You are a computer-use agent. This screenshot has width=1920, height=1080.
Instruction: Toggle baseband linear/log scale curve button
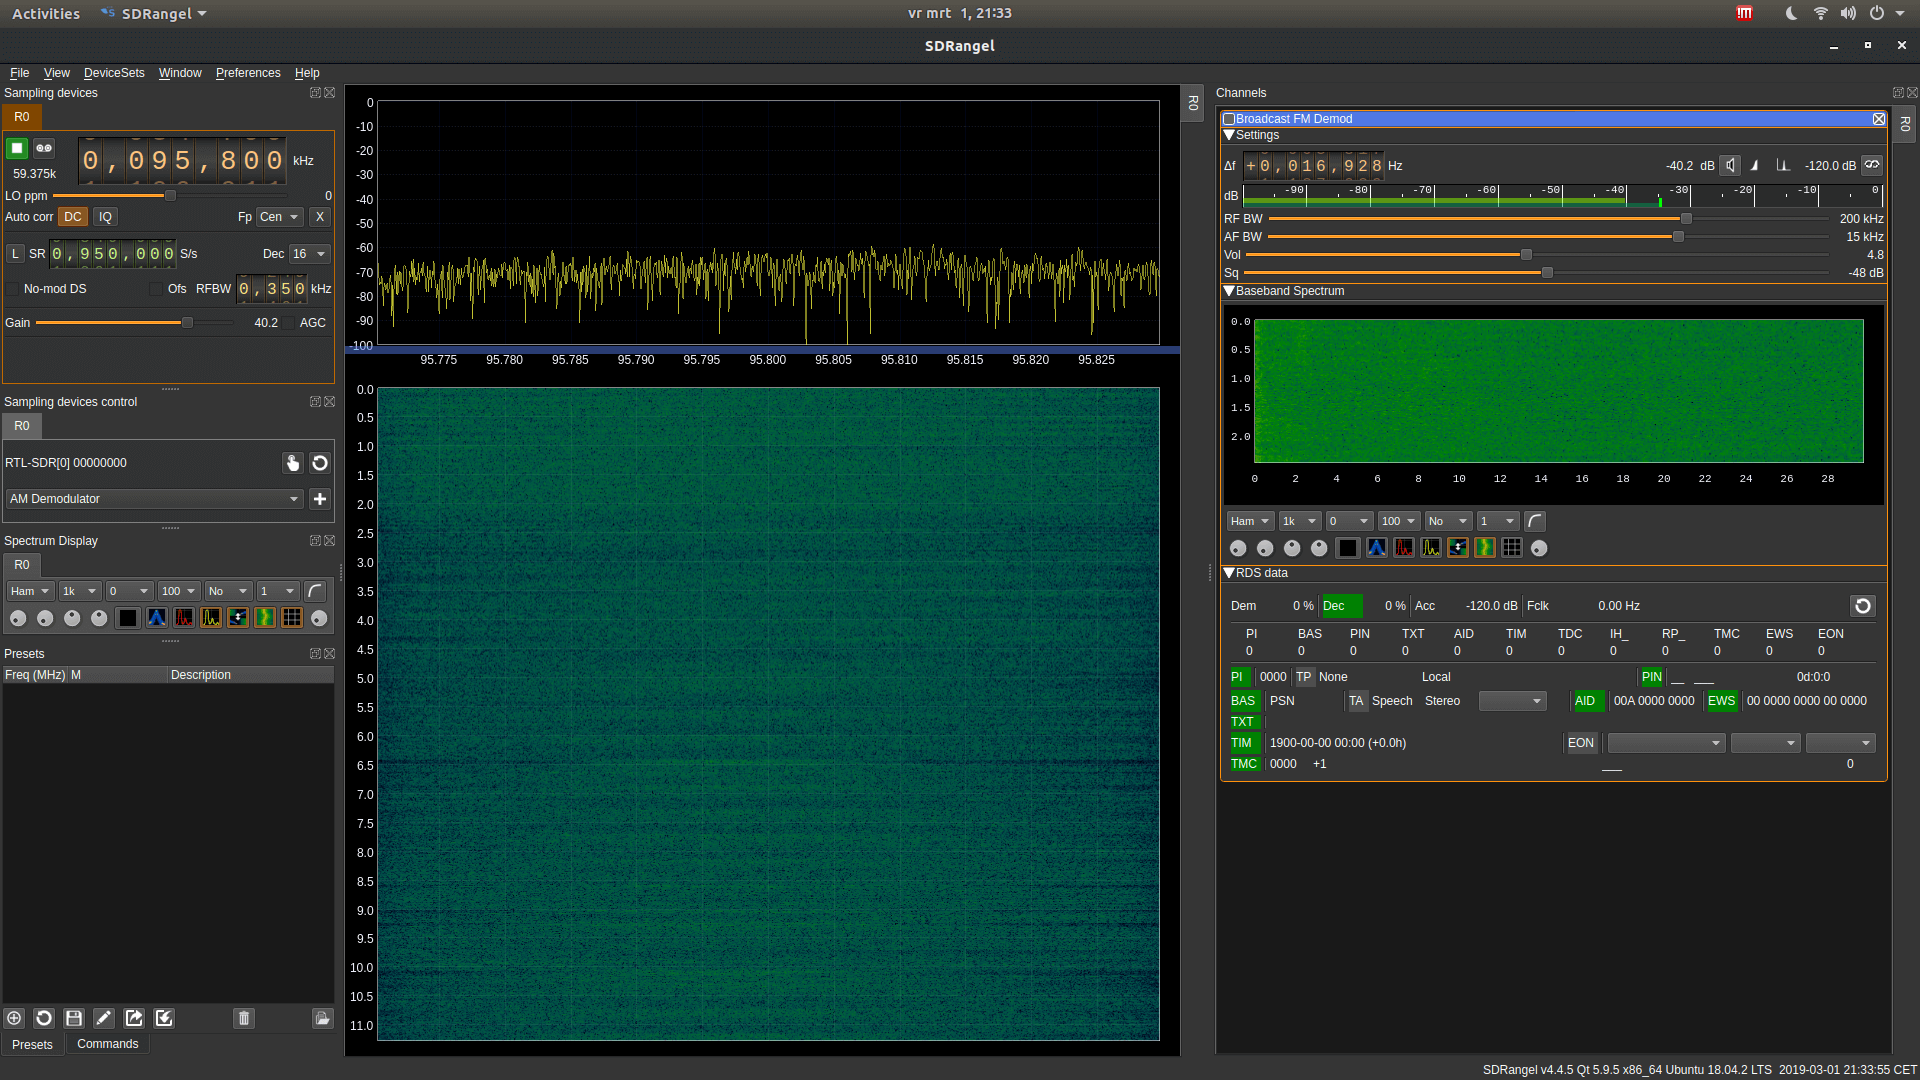(x=1535, y=521)
